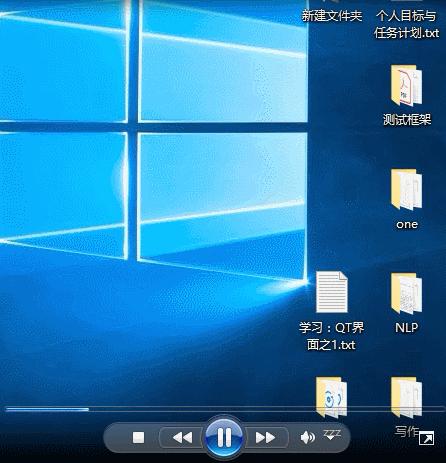This screenshot has height=463, width=446.
Task: Click the 新建文件夹 label
Action: [x=332, y=15]
